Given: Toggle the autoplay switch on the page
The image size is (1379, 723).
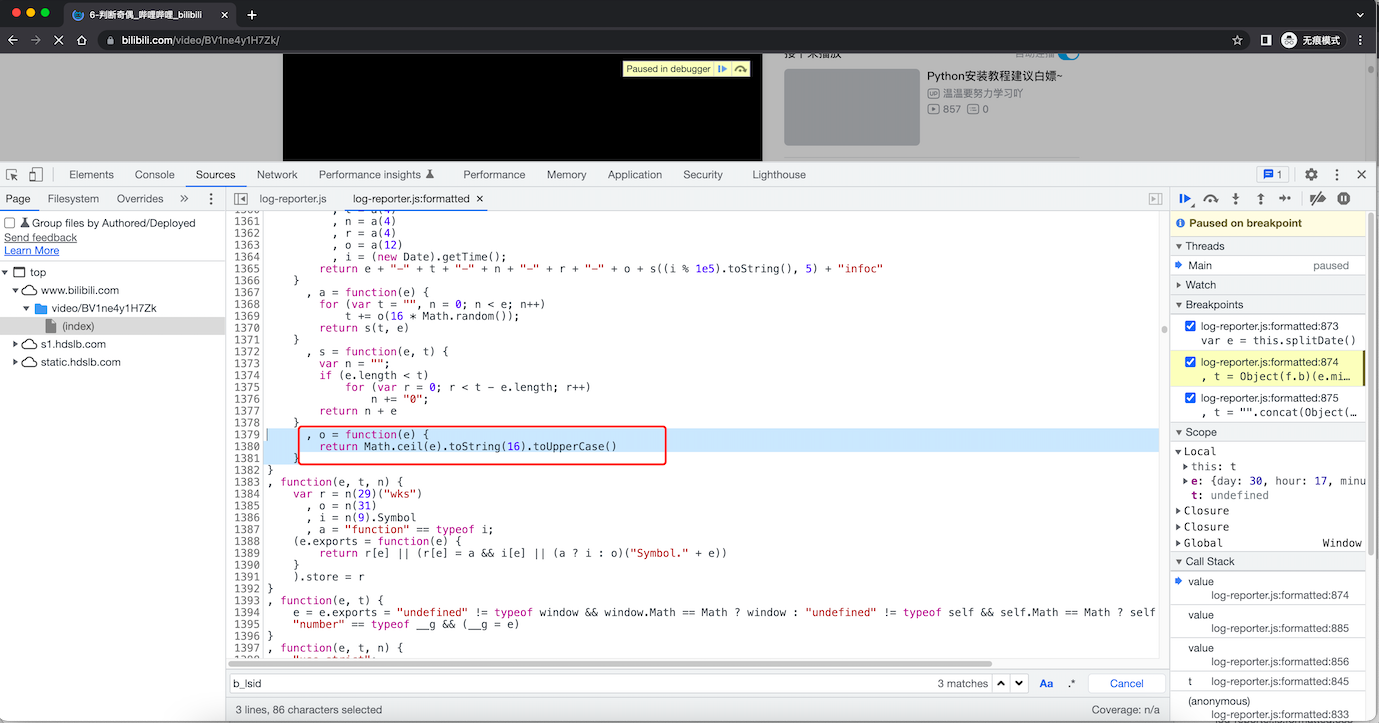Looking at the screenshot, I should pyautogui.click(x=1068, y=53).
